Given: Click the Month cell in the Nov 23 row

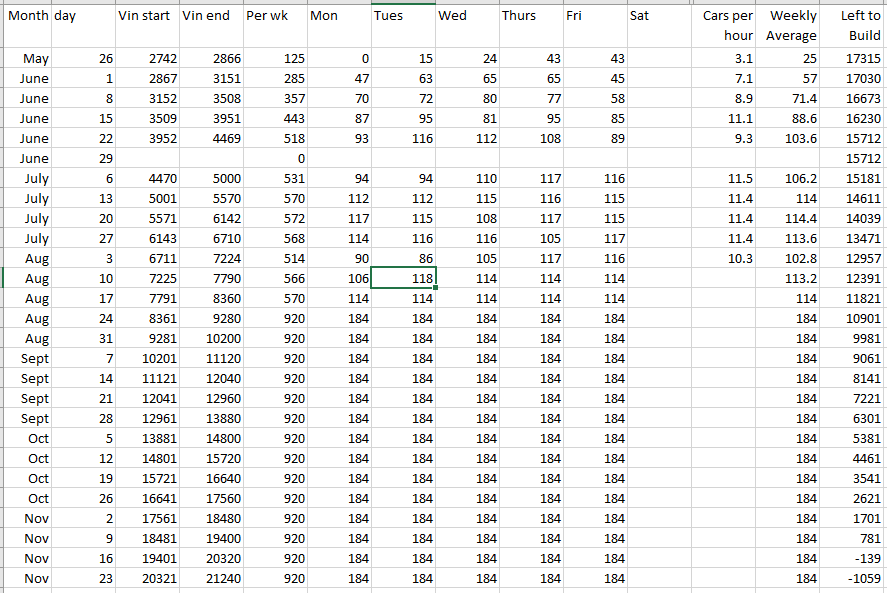Looking at the screenshot, I should click(27, 578).
